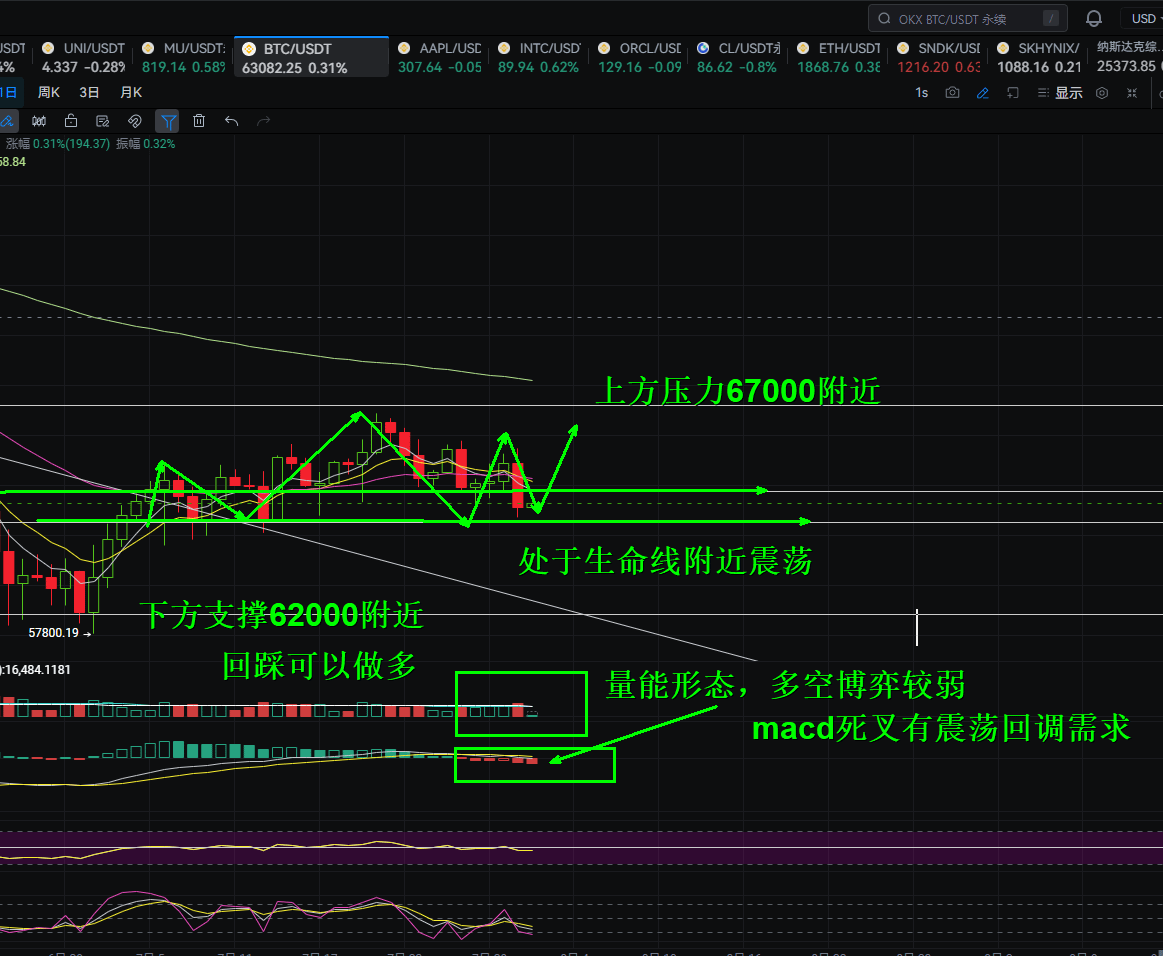
Task: Select the 1s interval button
Action: tap(921, 93)
